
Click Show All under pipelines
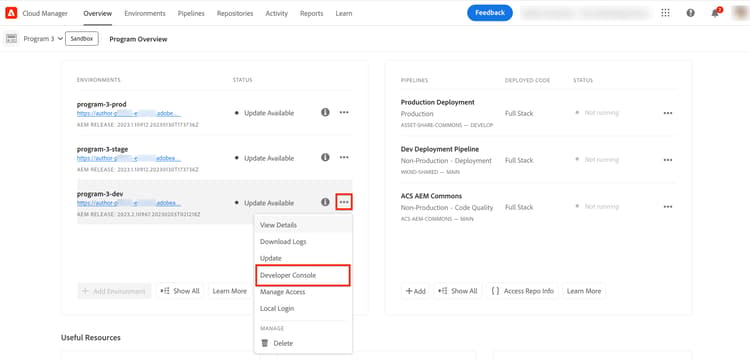click(458, 291)
